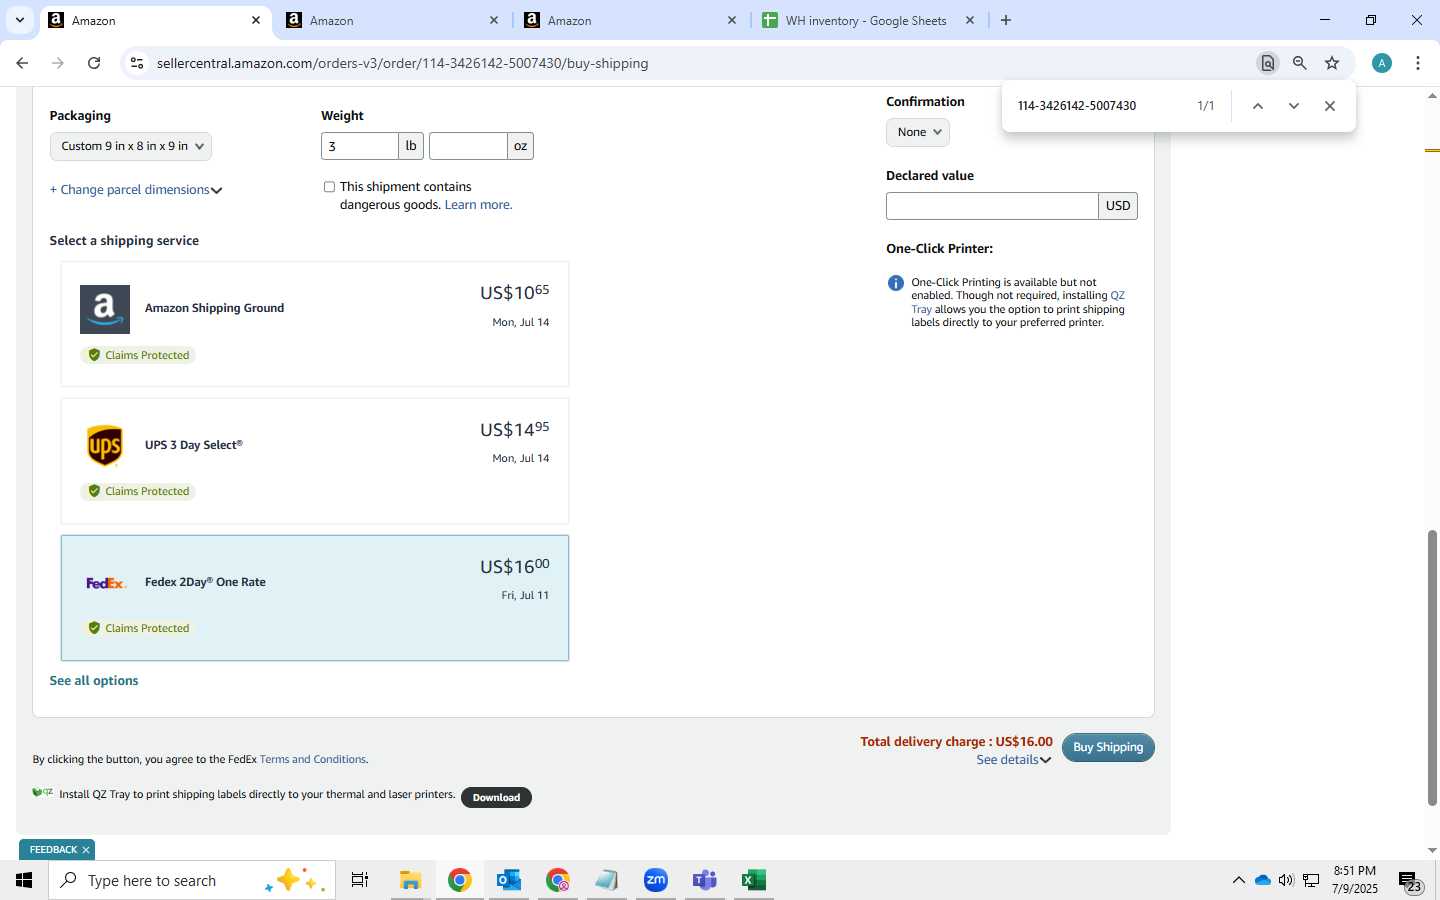Screen dimensions: 1440x900
Task: Open site information icon in address bar
Action: (x=137, y=63)
